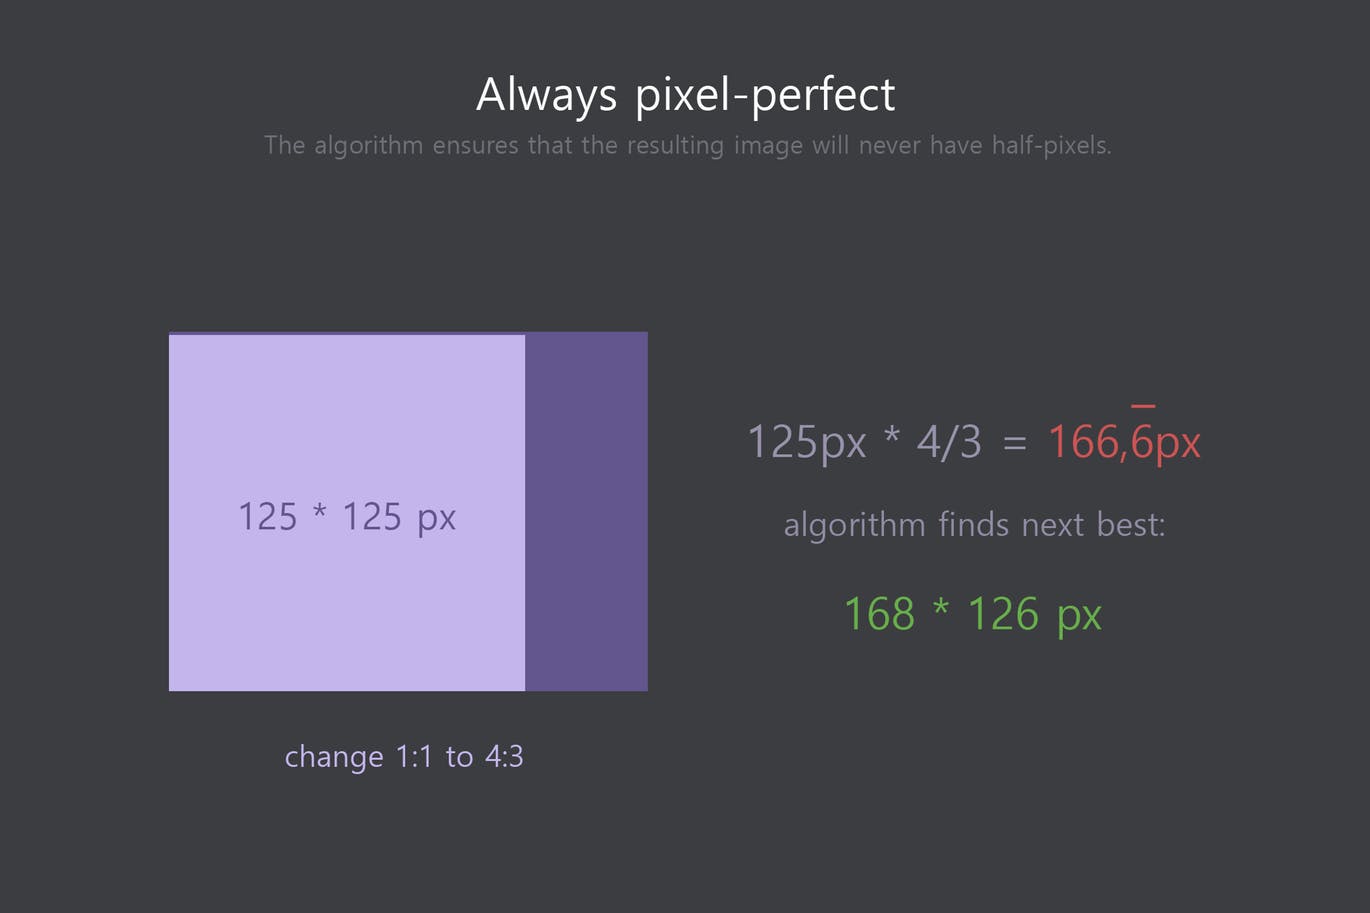Click the red overline above the repeating 6
1370x913 pixels.
[x=1143, y=406]
